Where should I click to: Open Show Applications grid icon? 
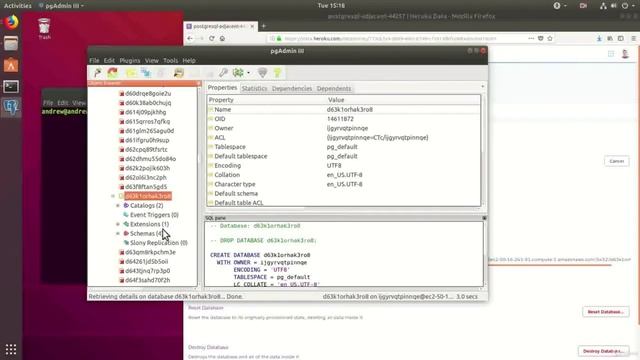click(x=11, y=349)
